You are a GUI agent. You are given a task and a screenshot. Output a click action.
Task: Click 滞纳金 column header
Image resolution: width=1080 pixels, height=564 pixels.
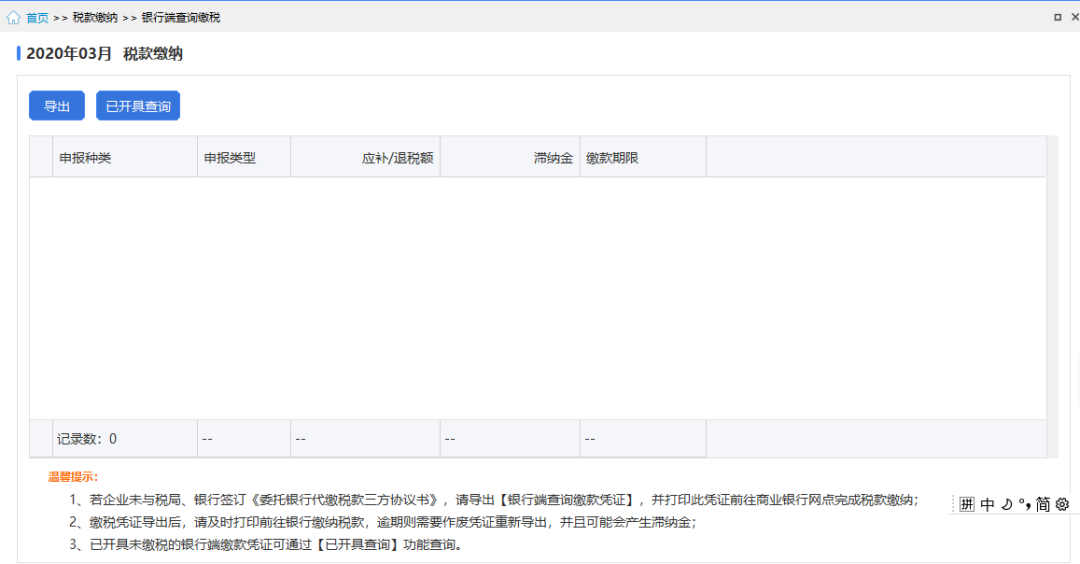click(510, 158)
